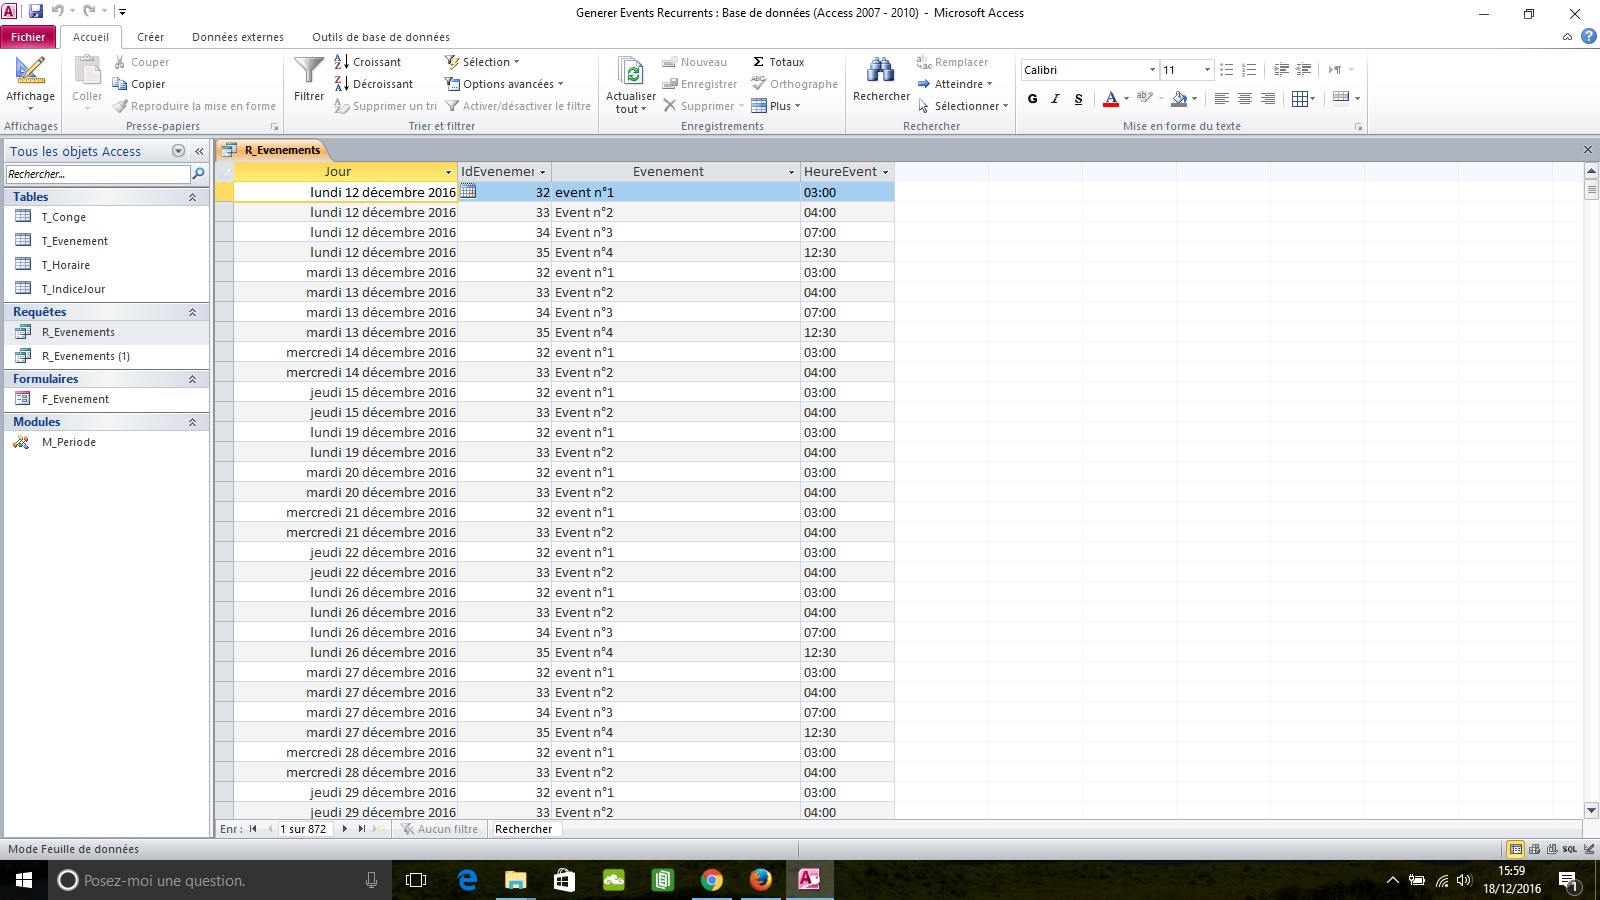Click the background fill bucket icon

(x=1179, y=98)
